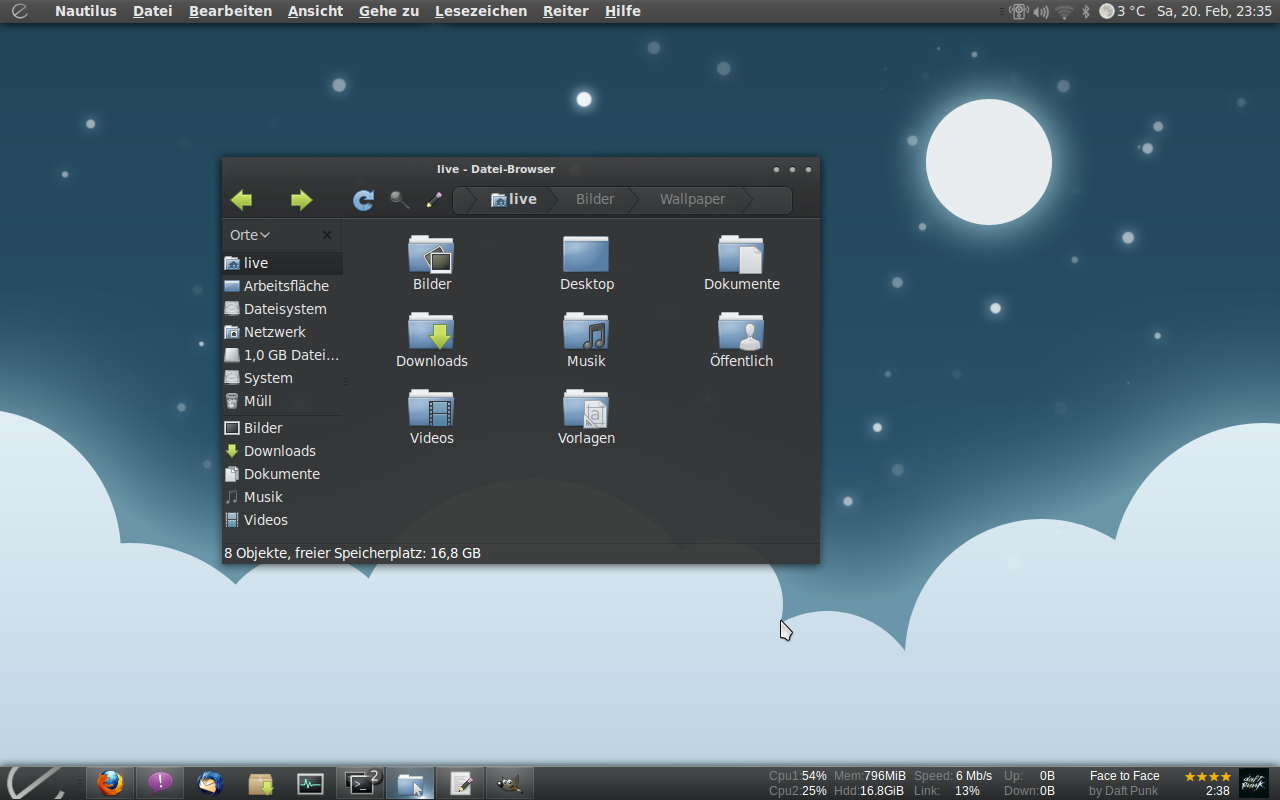Open the 1,0 GB Datei volume
The height and width of the screenshot is (800, 1280).
coord(282,355)
